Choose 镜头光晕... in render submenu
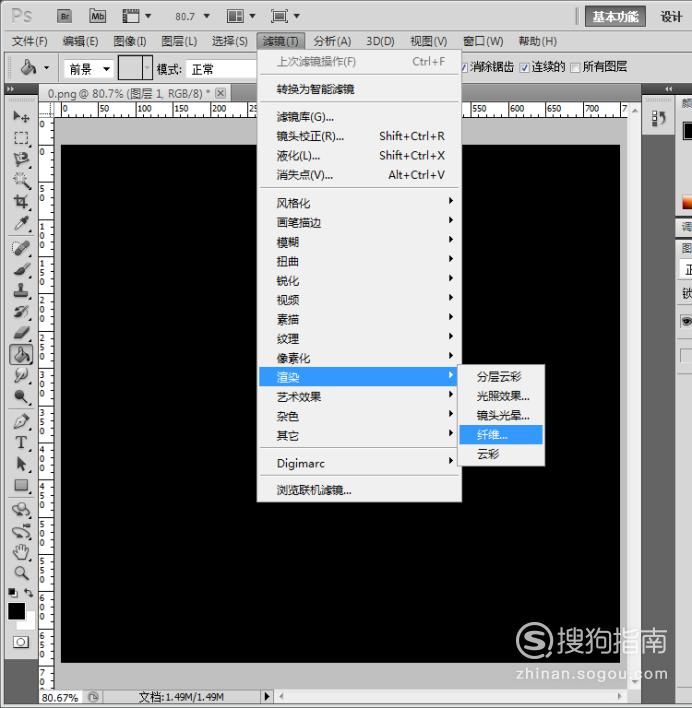 point(501,415)
